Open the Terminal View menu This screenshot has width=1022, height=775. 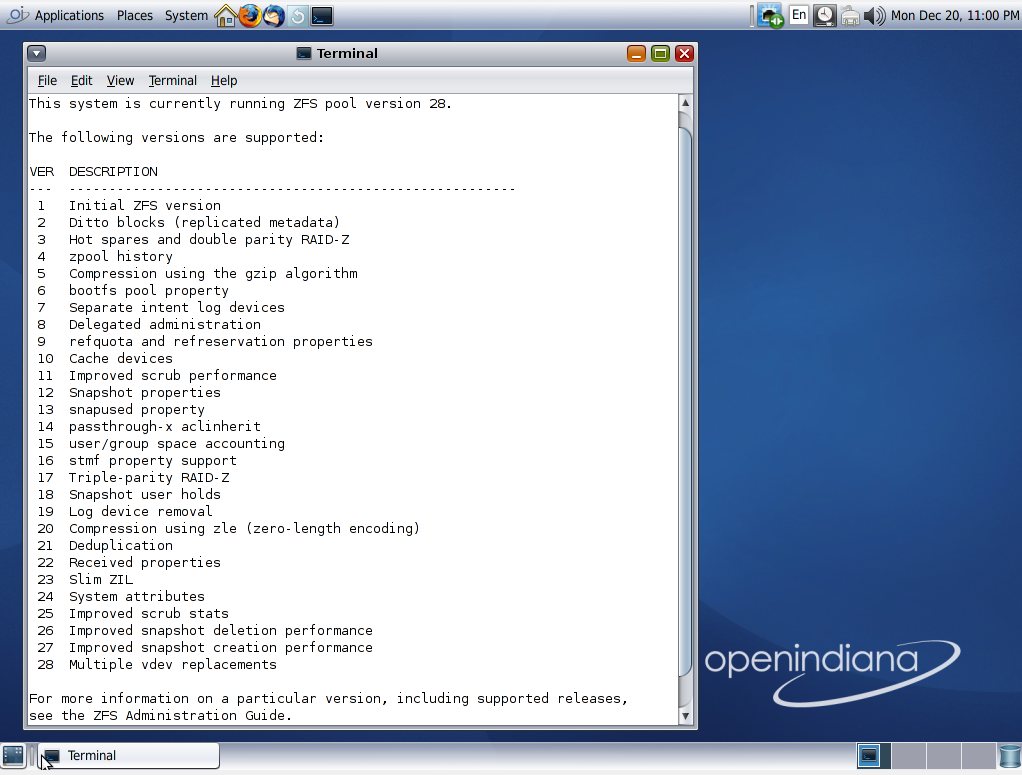[x=121, y=81]
